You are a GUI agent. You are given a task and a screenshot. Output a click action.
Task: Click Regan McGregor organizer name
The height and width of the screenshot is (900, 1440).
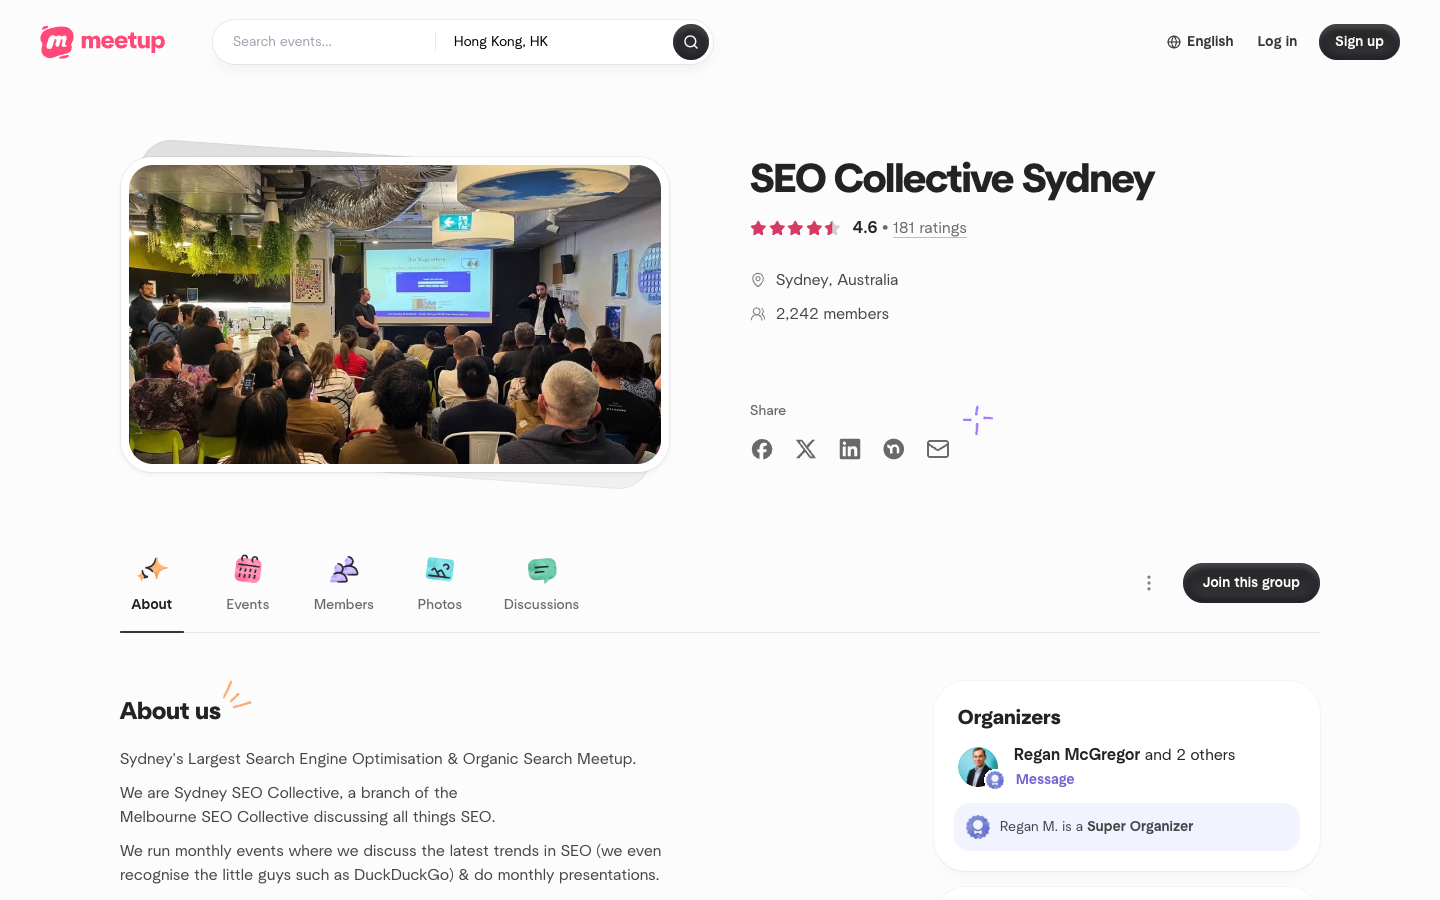click(x=1077, y=754)
